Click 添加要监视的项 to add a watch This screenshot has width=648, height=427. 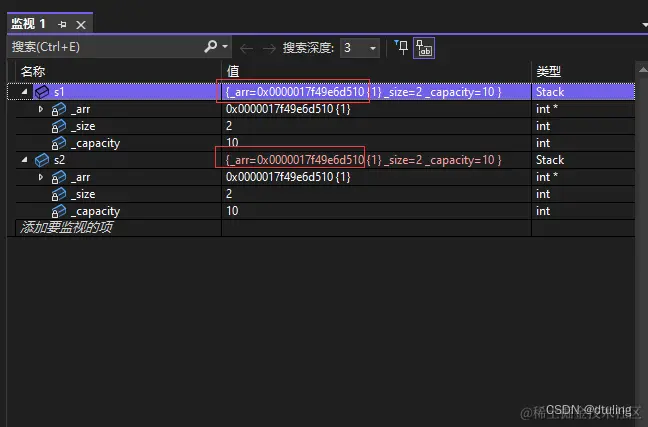point(67,227)
